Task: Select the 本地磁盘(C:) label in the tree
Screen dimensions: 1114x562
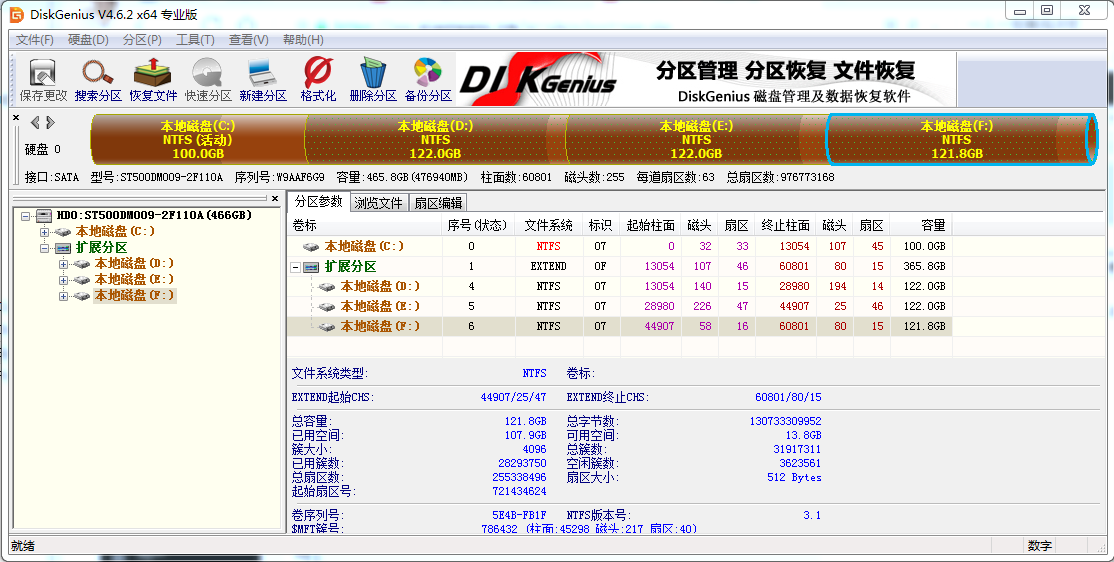Action: (115, 232)
